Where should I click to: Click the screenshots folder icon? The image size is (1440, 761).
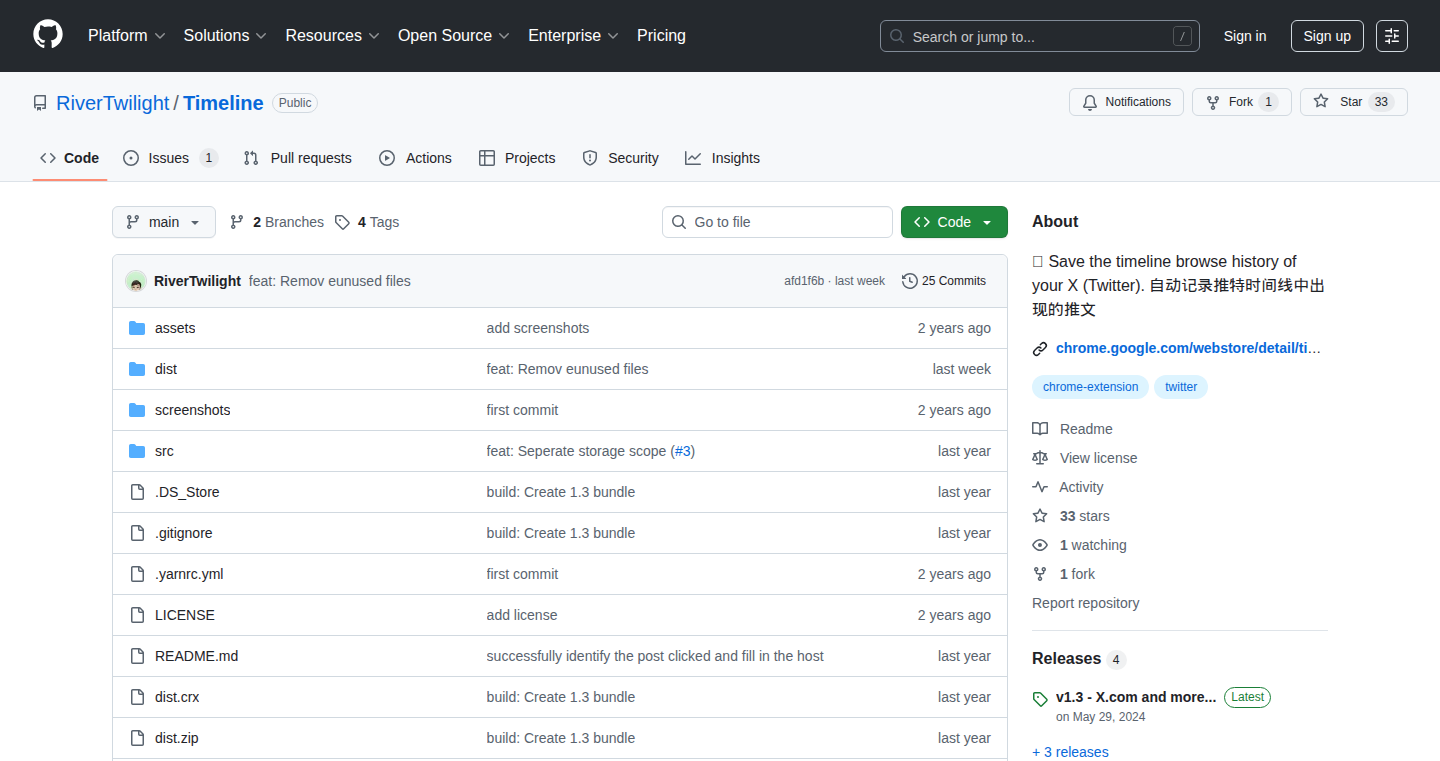[137, 410]
